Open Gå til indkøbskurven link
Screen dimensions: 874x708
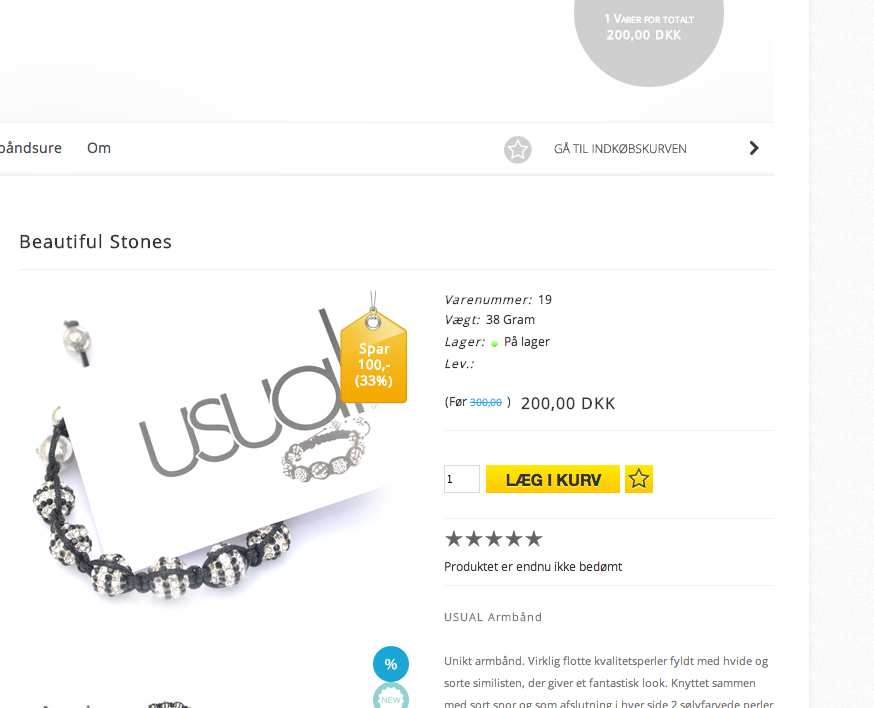pyautogui.click(x=620, y=149)
